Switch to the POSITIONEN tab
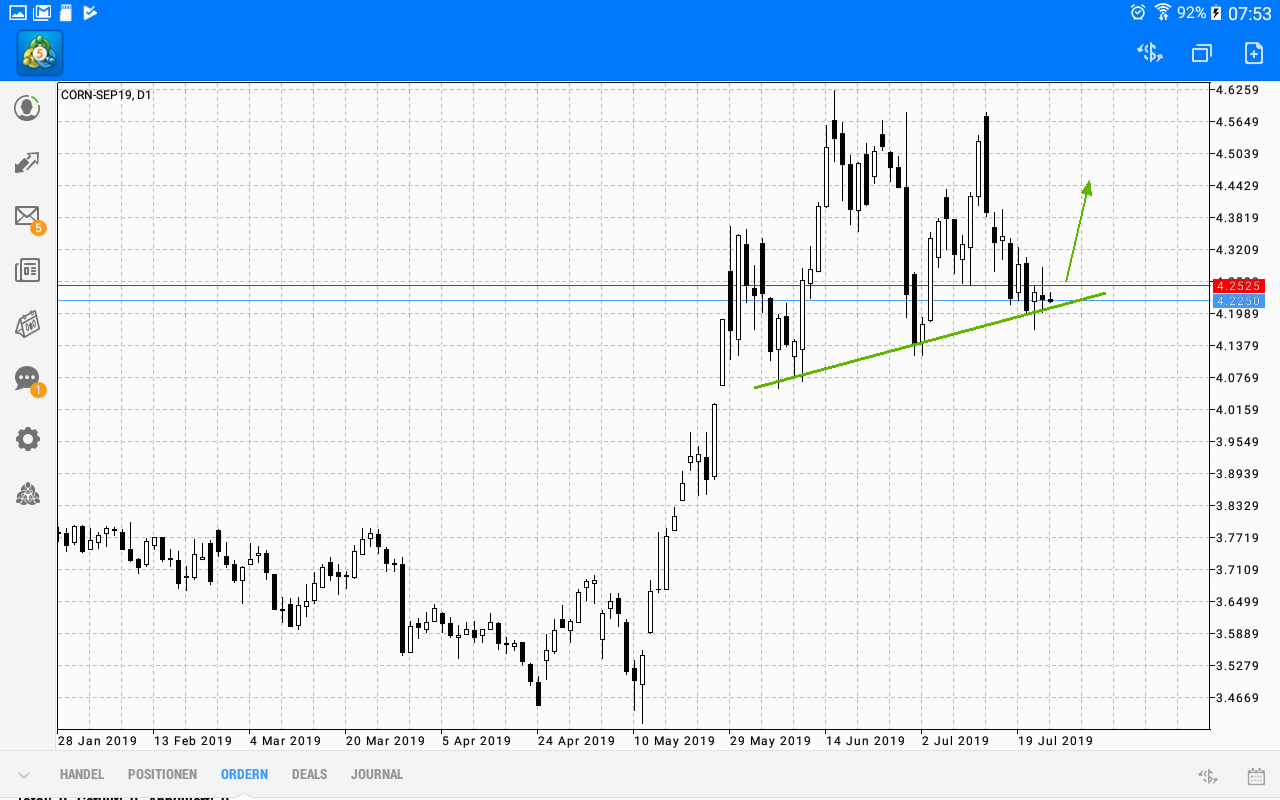Viewport: 1280px width, 800px height. [x=162, y=774]
